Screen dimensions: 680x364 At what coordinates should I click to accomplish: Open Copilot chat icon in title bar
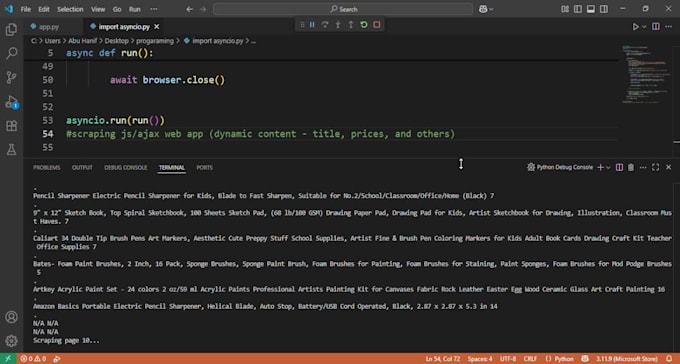483,9
